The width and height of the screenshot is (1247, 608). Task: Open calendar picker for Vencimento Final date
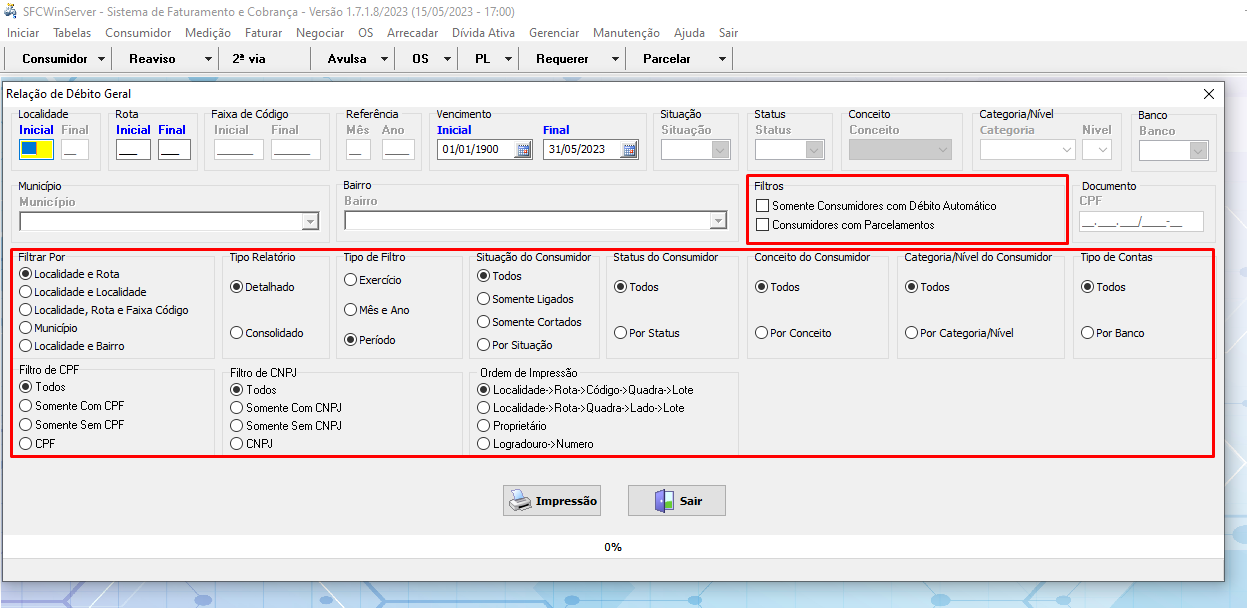(x=628, y=150)
